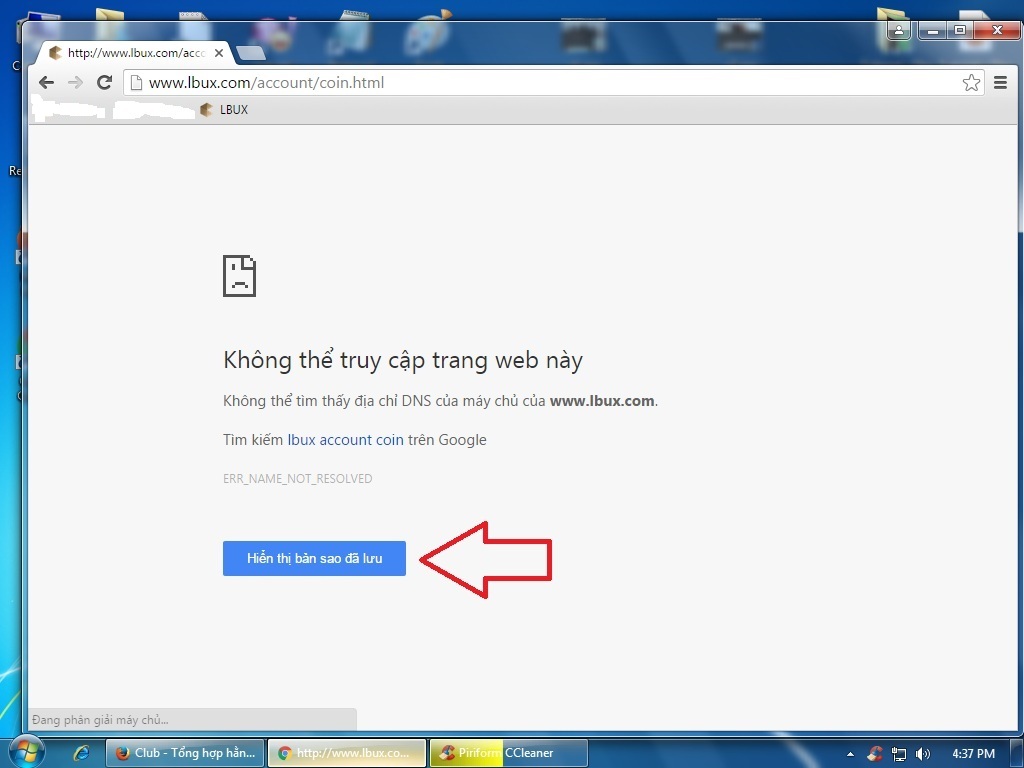Go back to the previous page
1024x768 pixels.
tap(46, 82)
